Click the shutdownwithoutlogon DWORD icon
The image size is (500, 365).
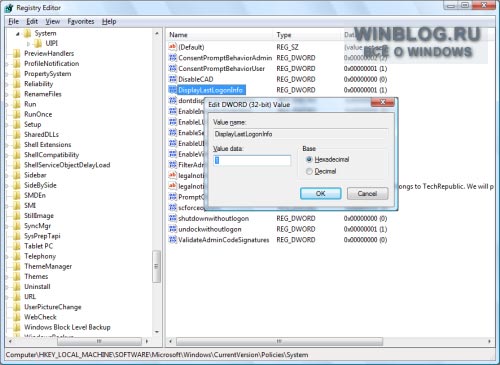(172, 218)
